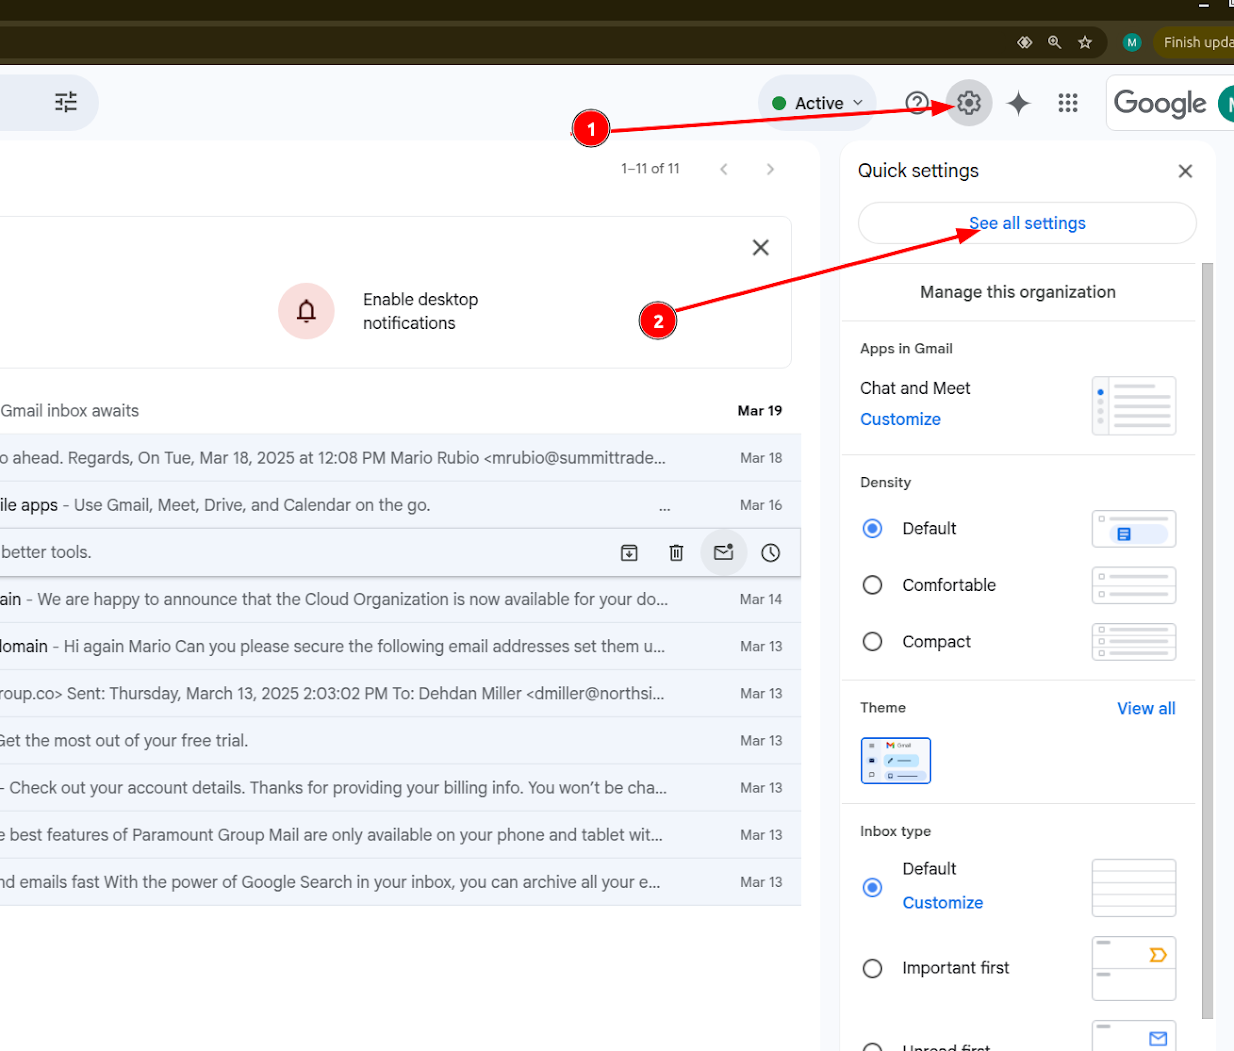Open the Cloud Organization email from Mar 14
Viewport: 1234px width, 1051px height.
(x=400, y=599)
